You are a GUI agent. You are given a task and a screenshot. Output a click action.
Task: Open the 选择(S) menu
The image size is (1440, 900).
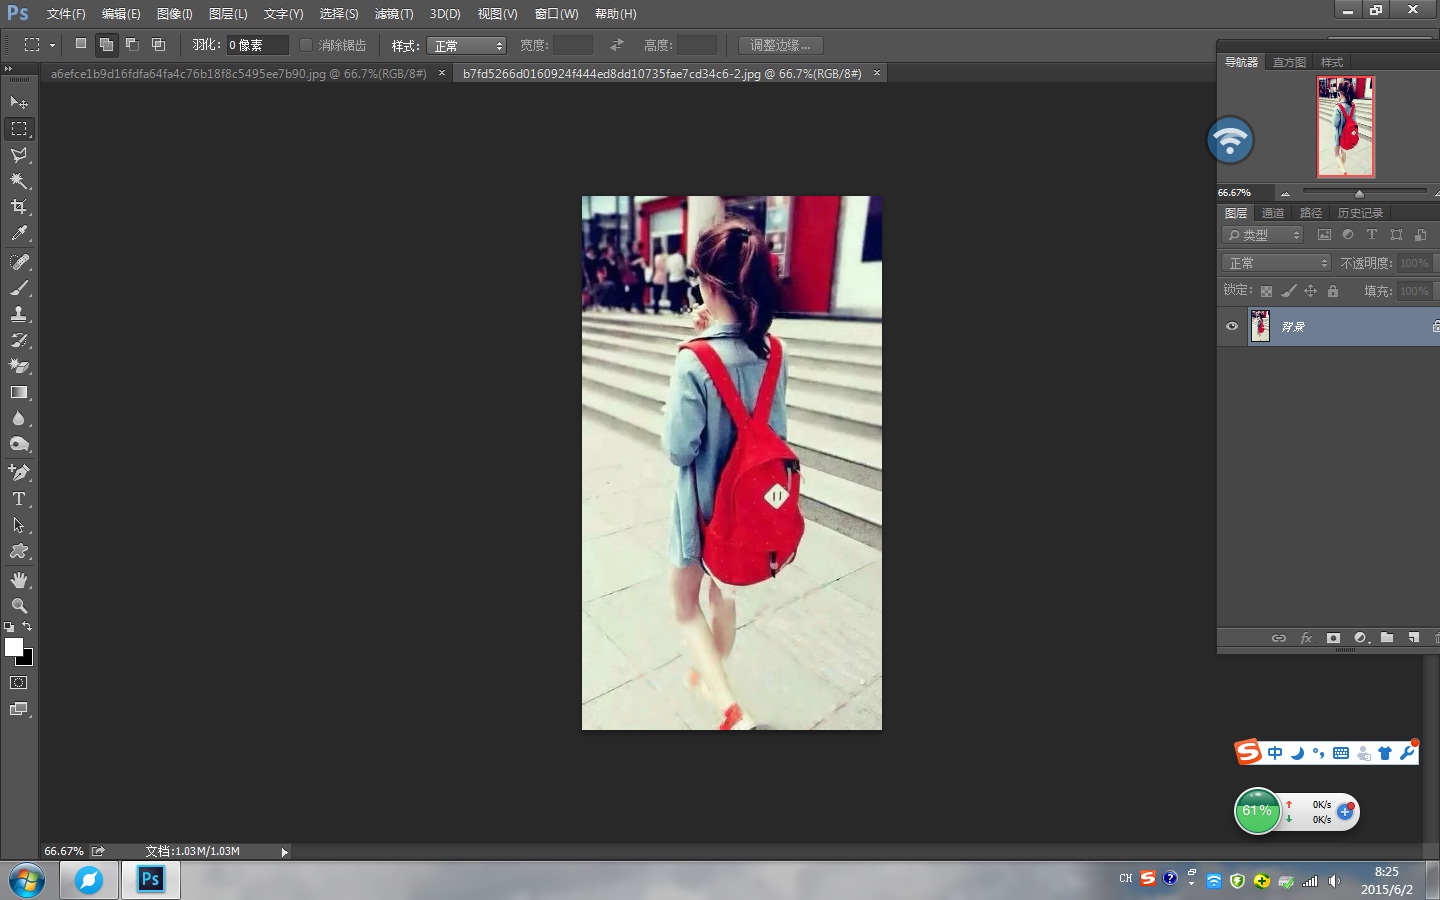point(338,14)
